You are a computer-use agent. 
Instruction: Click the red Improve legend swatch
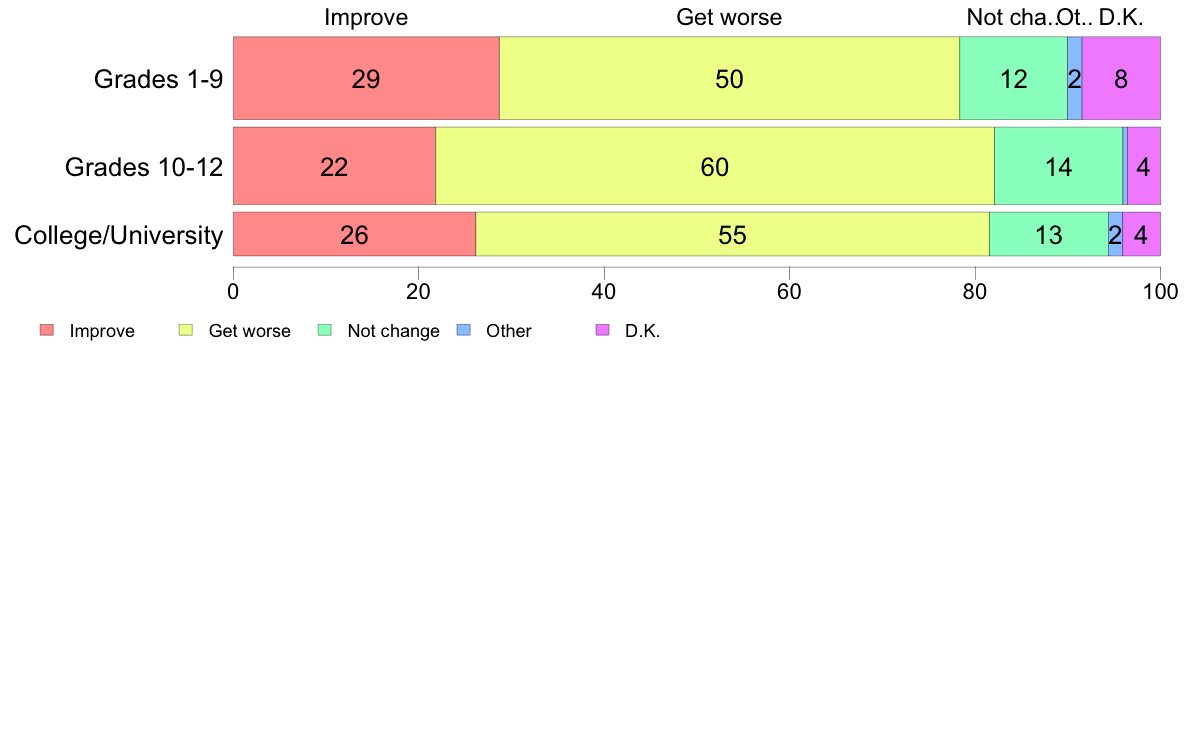[x=47, y=330]
